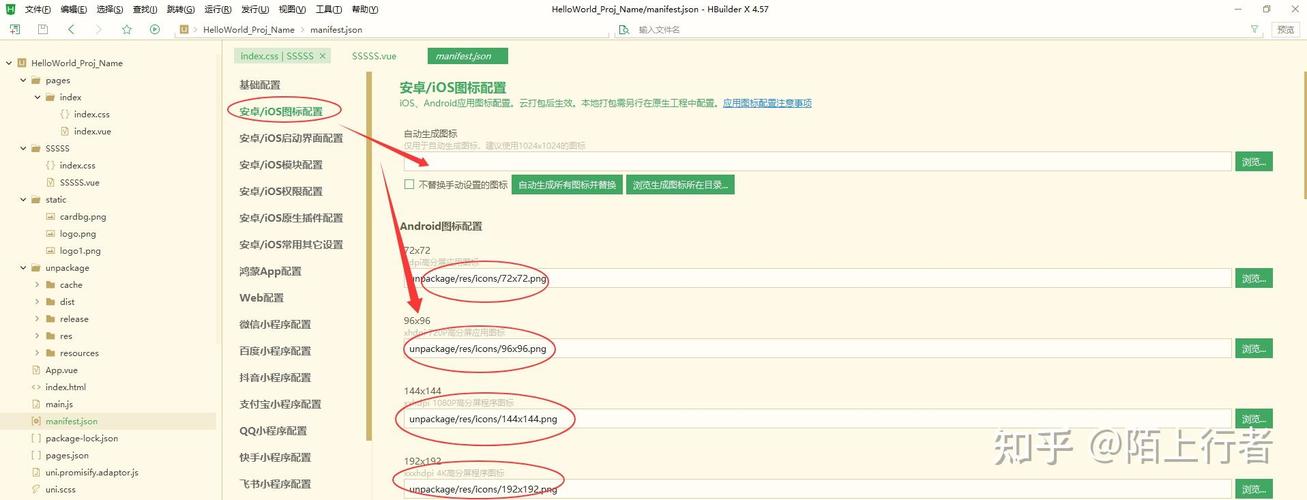This screenshot has height=500, width=1307.
Task: Open the 编辑(E) menu
Action: [x=74, y=9]
